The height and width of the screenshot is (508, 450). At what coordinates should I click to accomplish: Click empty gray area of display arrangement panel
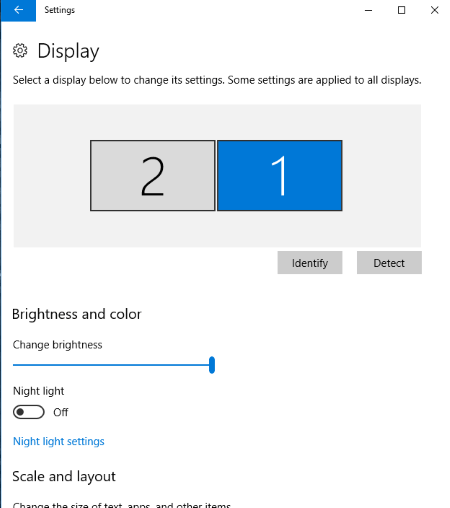[380, 177]
